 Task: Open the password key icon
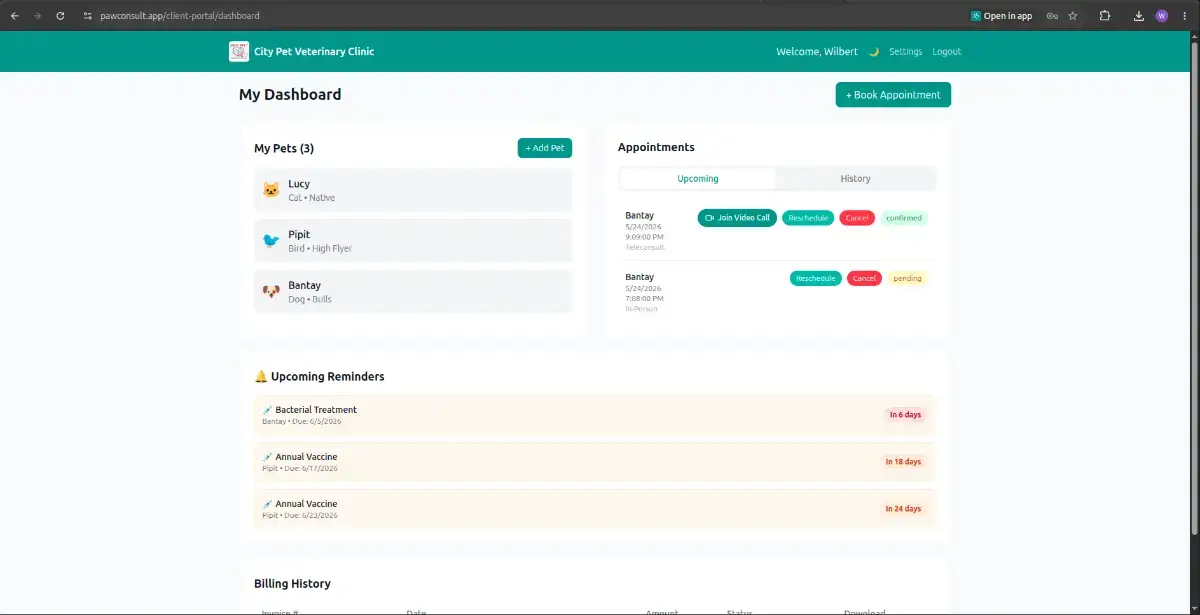pos(1052,16)
